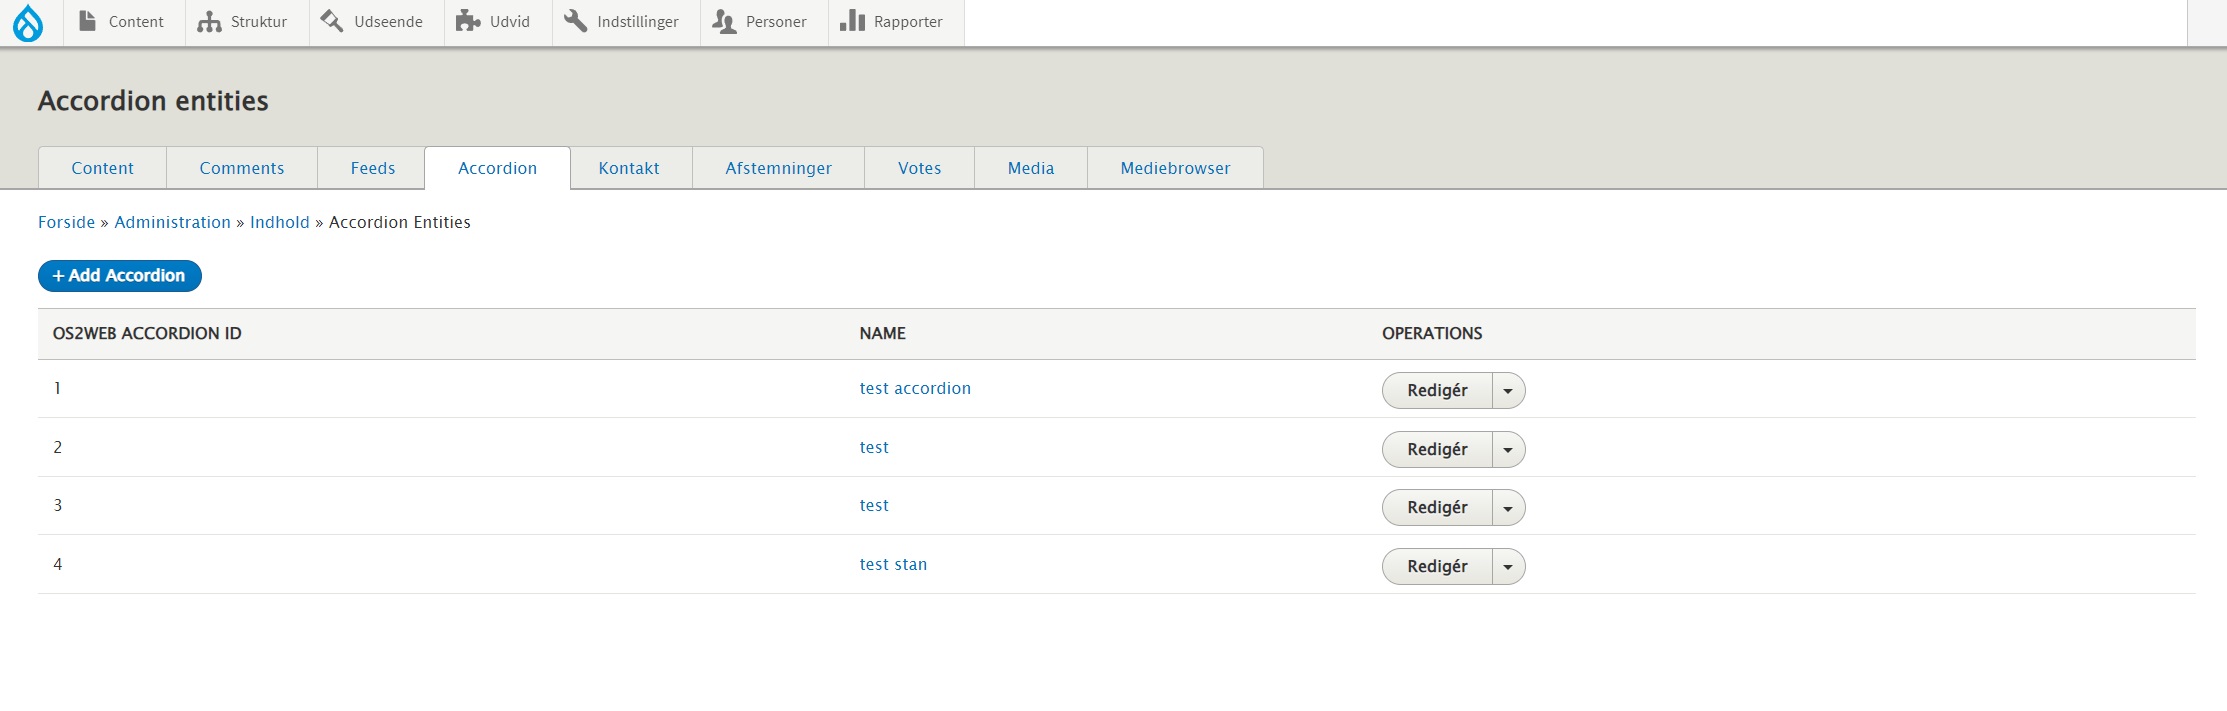Click the Udvid puzzle piece icon
2227x711 pixels.
[468, 21]
